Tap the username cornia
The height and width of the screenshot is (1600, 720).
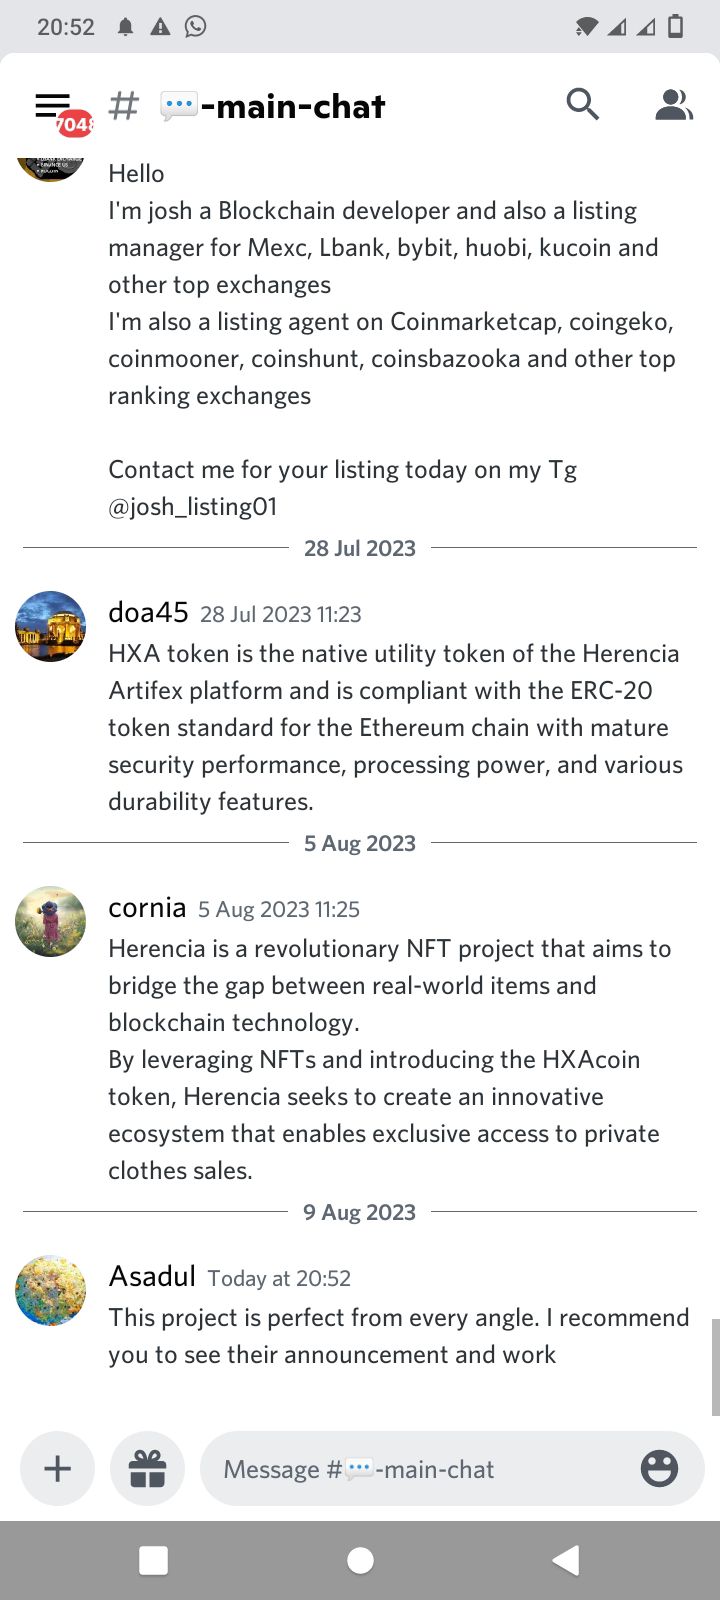[147, 907]
